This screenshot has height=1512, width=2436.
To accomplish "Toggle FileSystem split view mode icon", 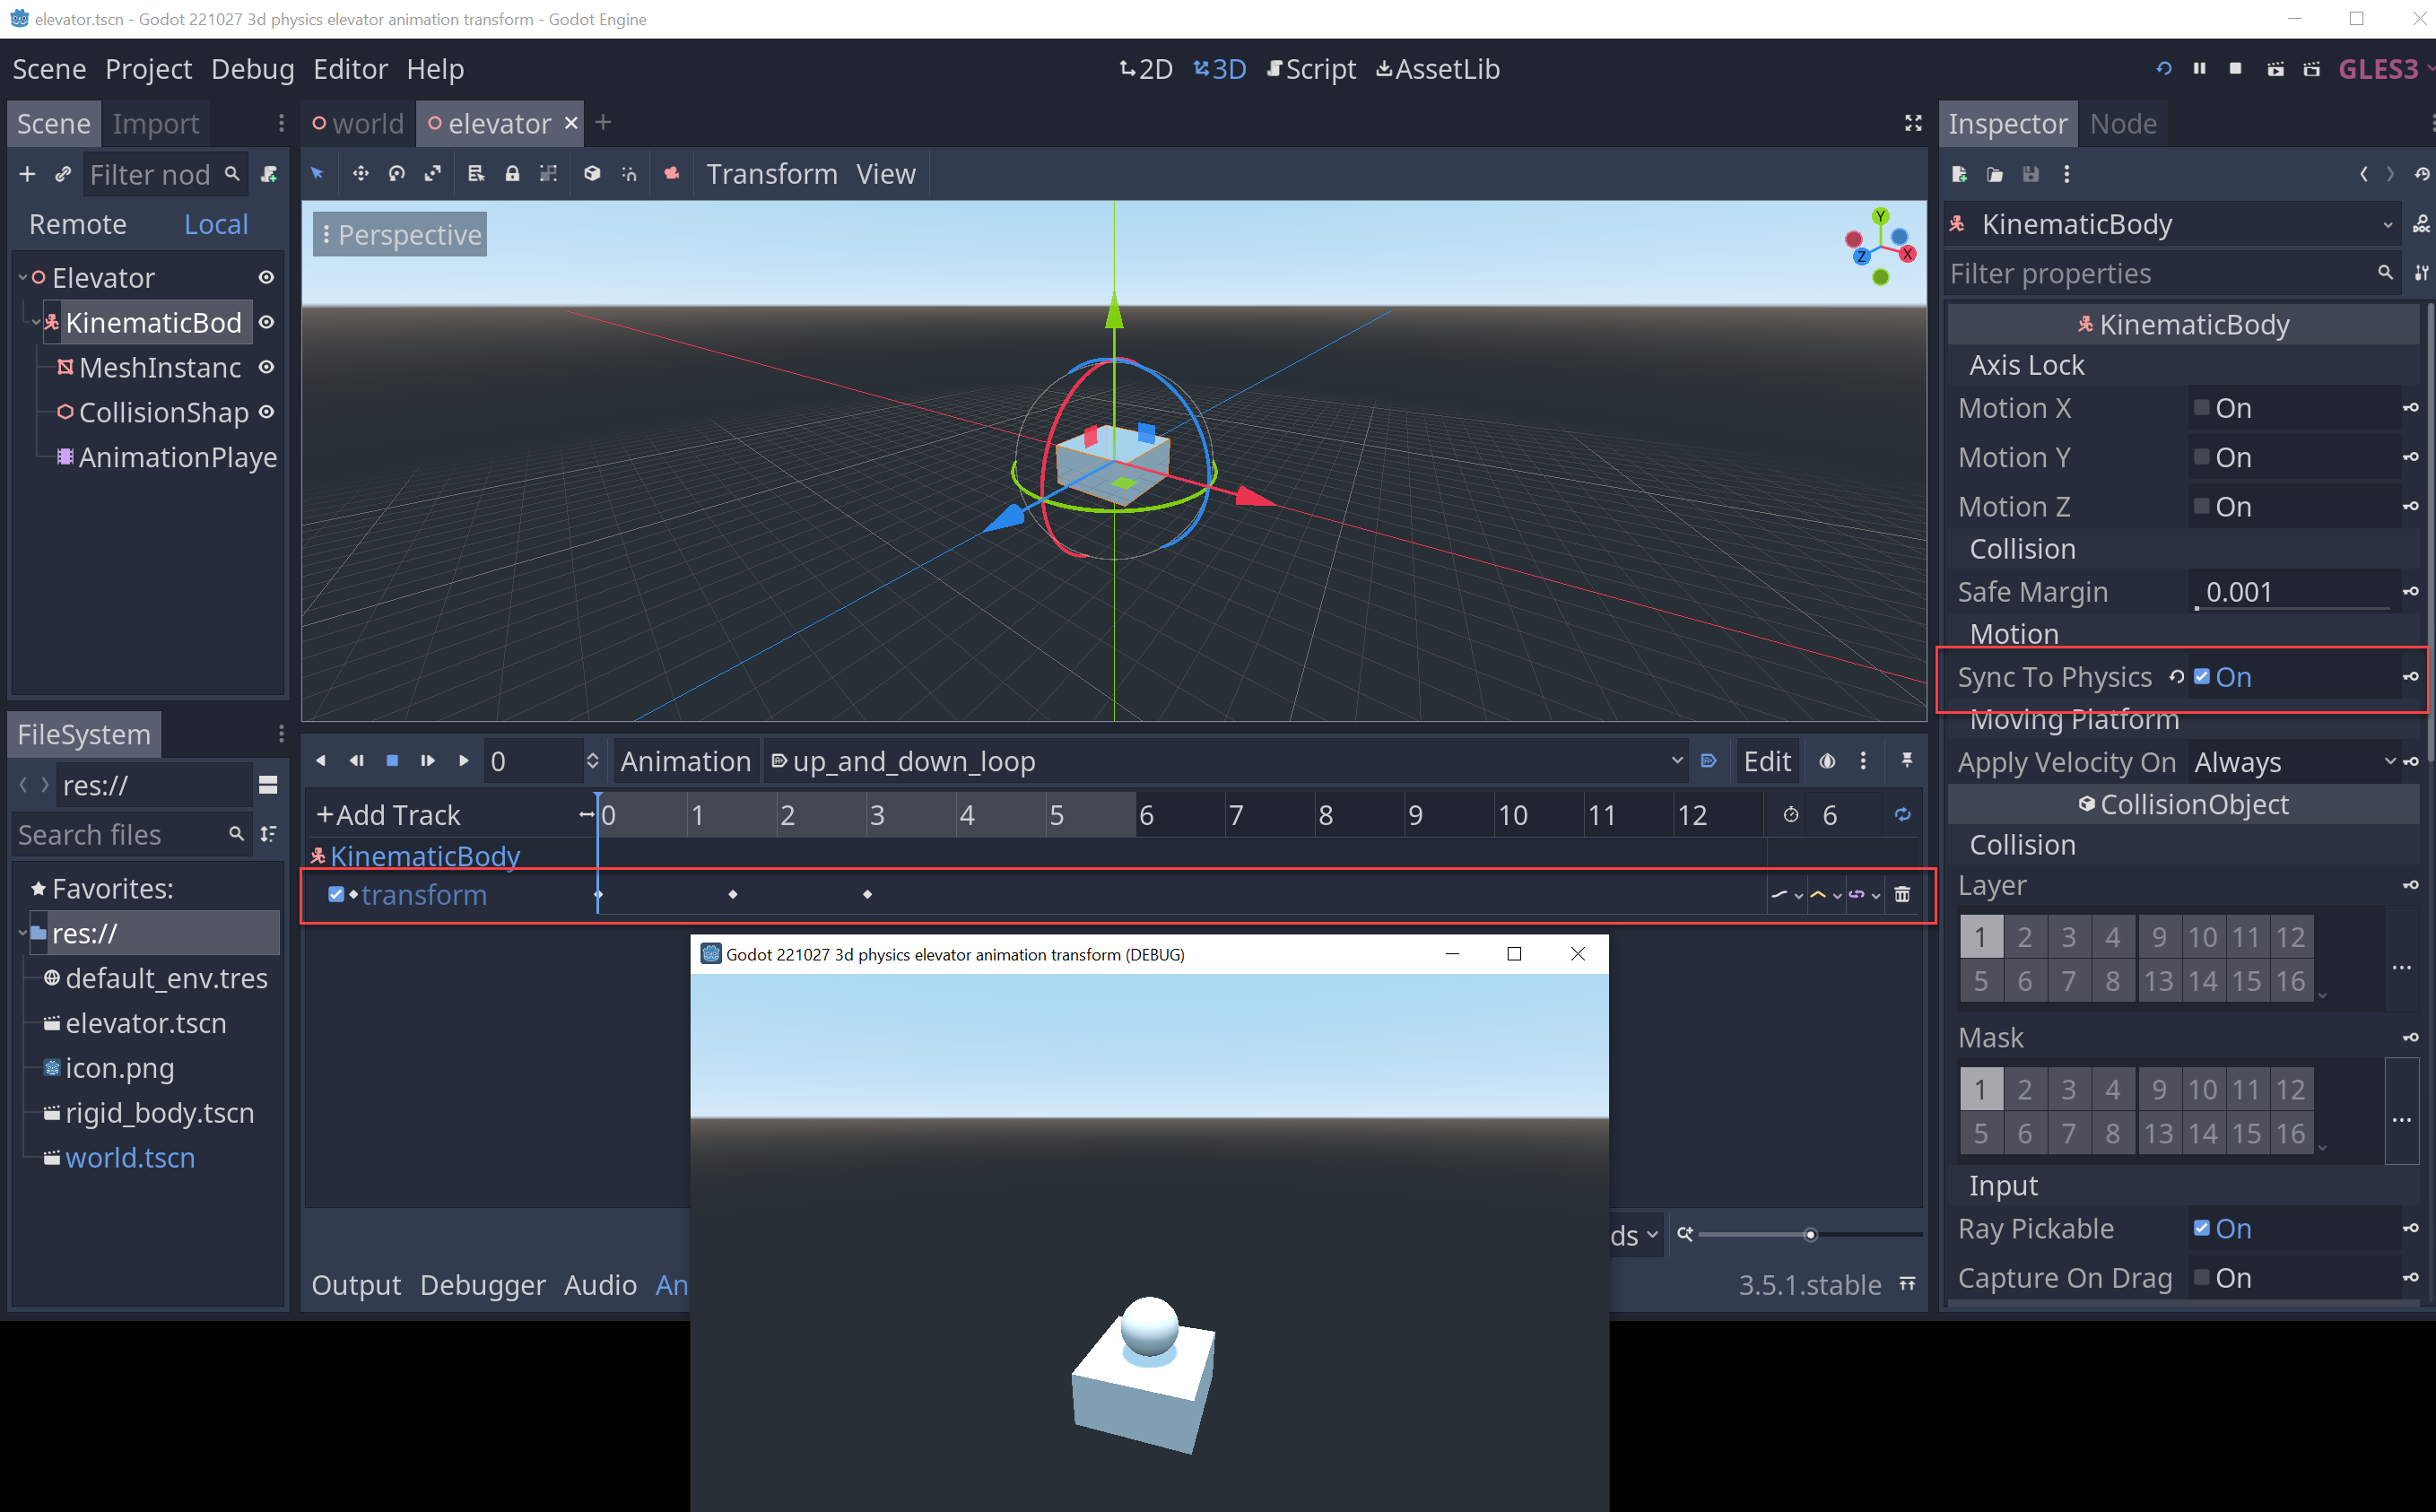I will [268, 785].
